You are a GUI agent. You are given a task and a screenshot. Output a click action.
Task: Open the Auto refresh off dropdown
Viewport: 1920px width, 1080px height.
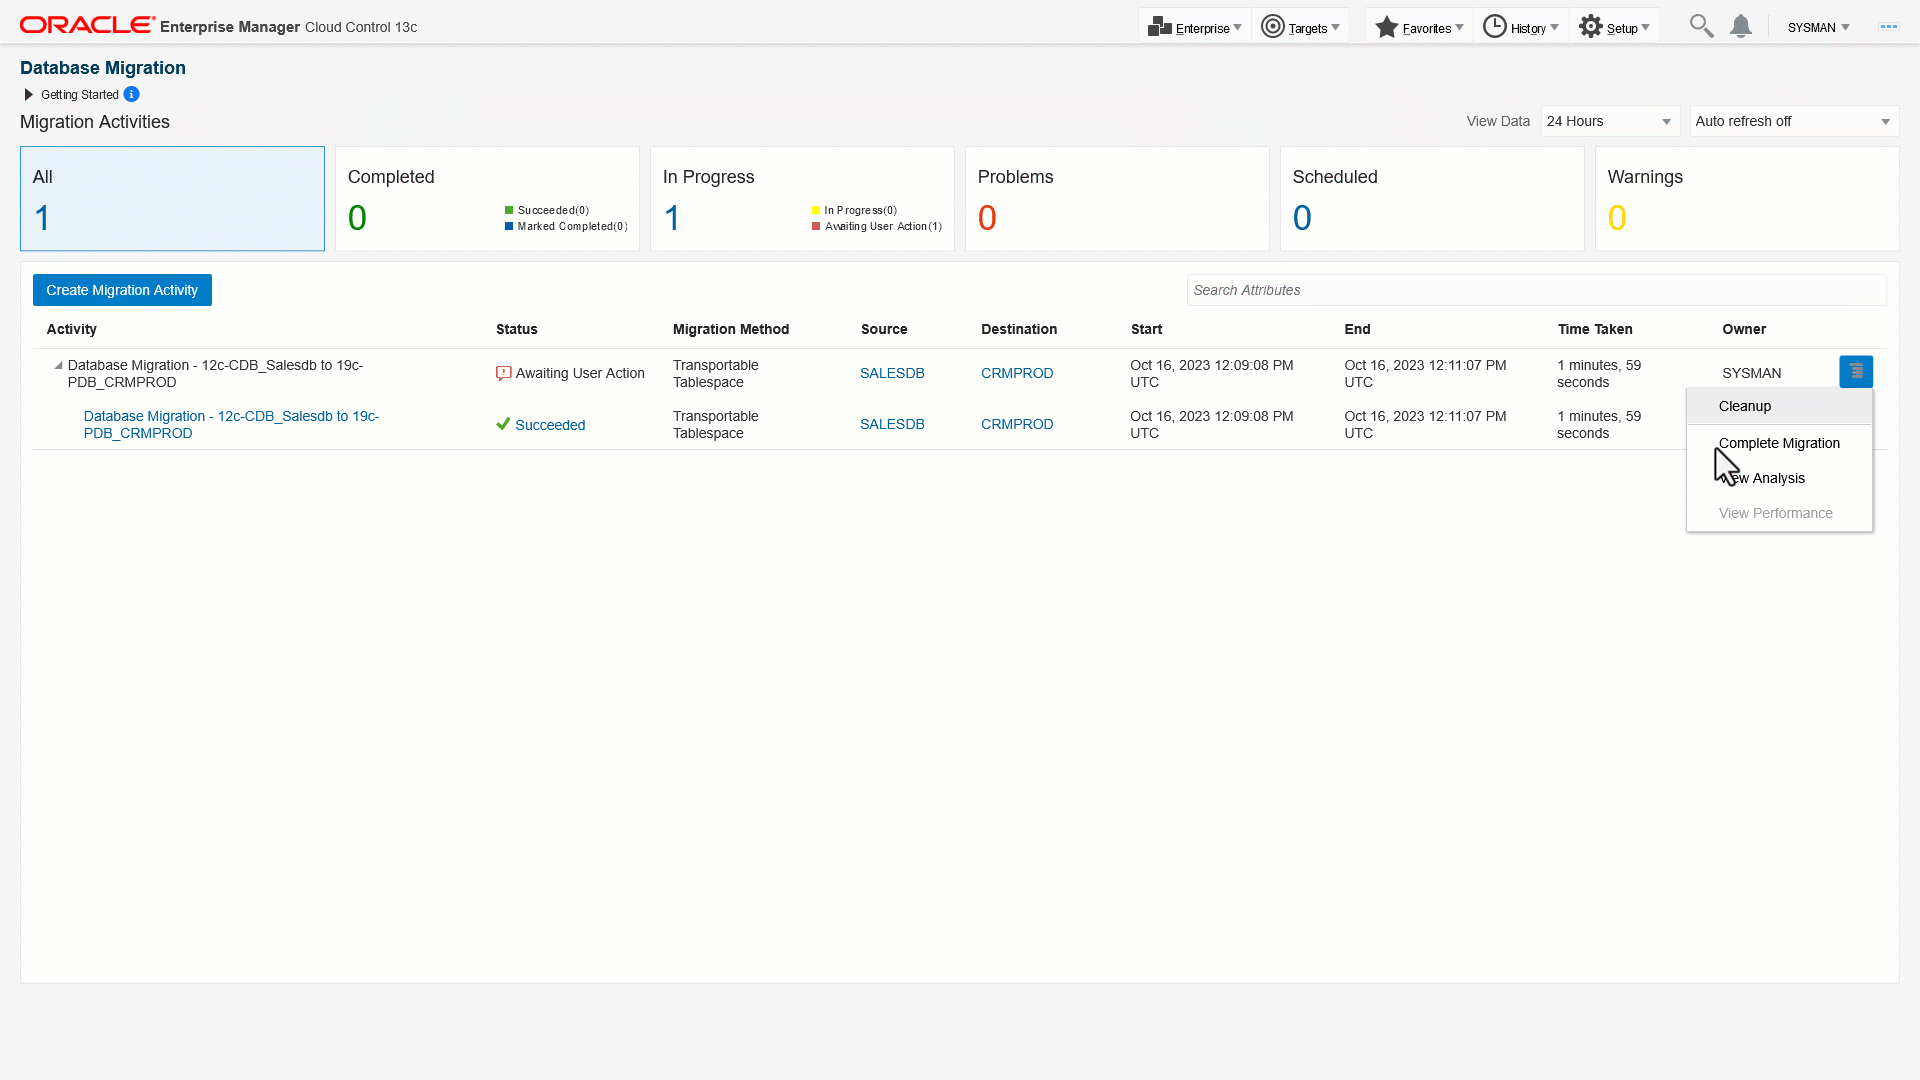tap(1793, 121)
